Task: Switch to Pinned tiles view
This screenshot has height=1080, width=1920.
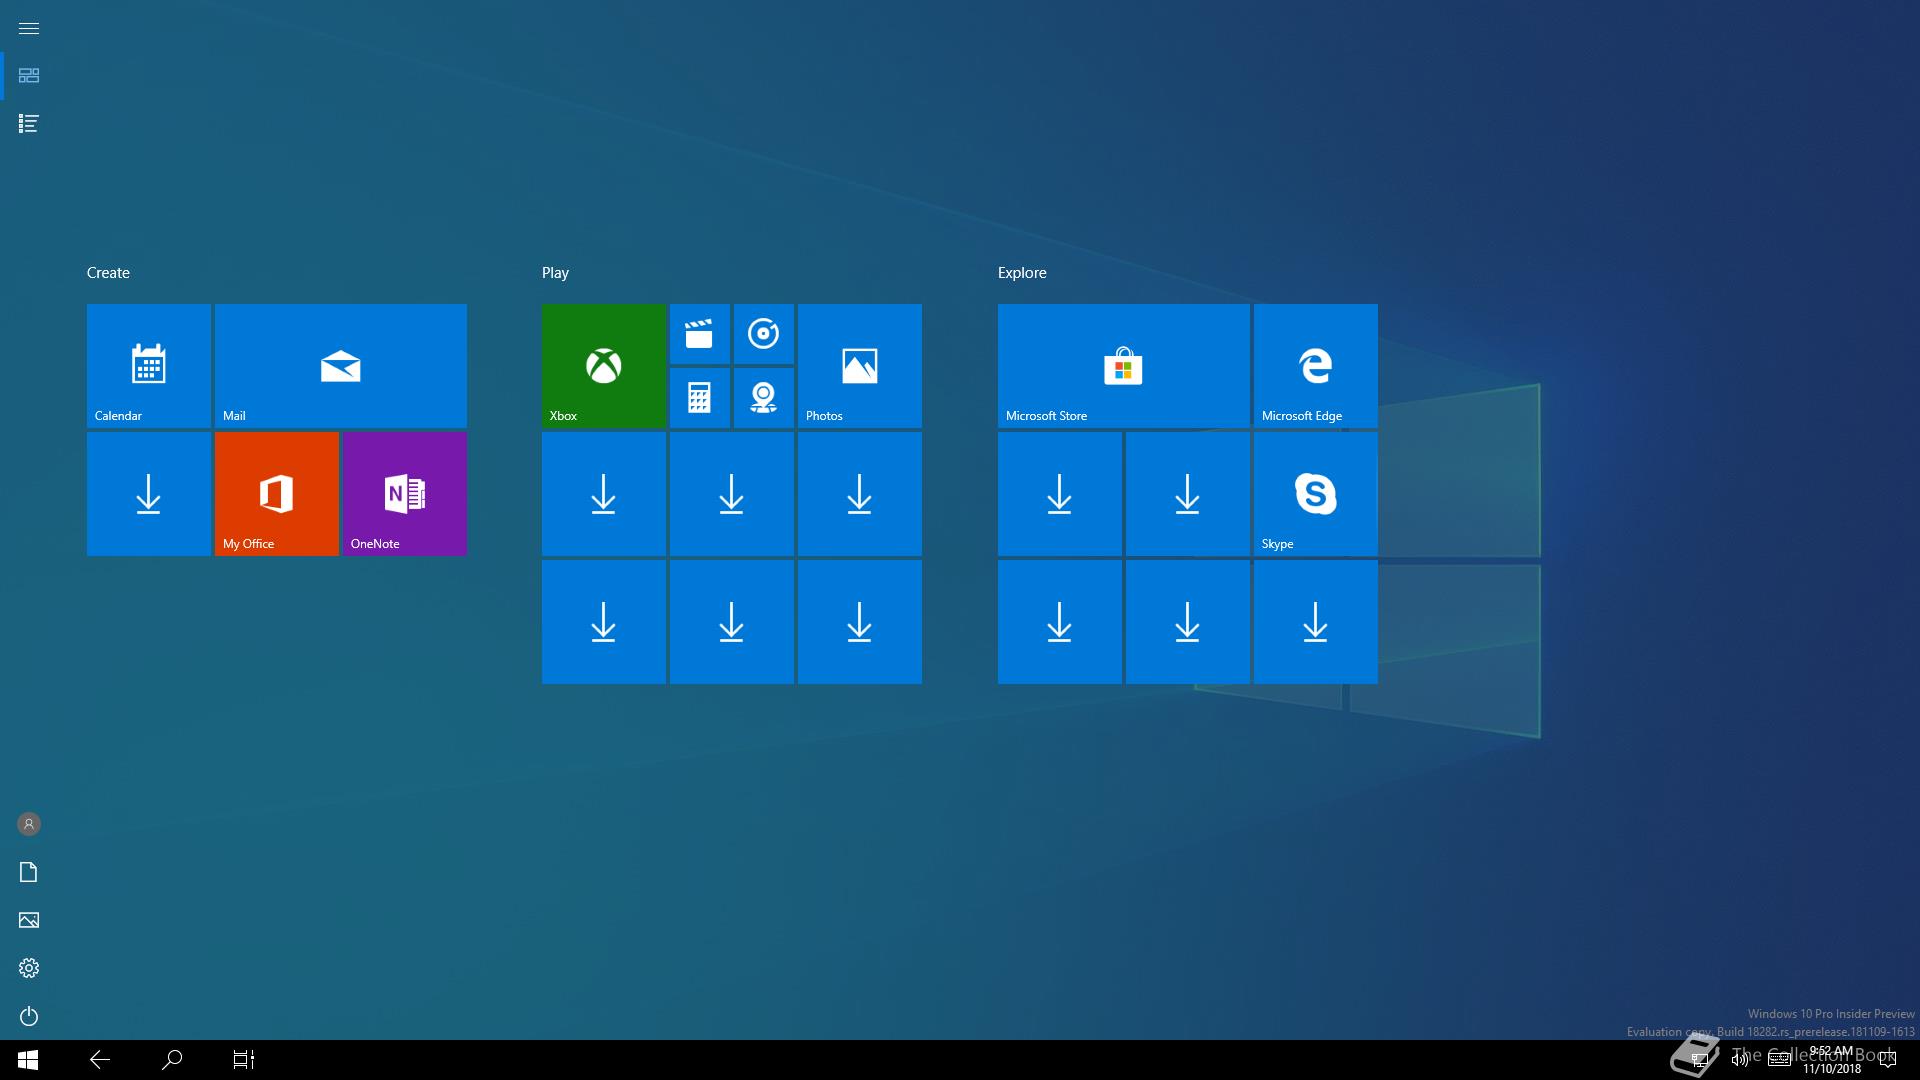Action: point(29,76)
